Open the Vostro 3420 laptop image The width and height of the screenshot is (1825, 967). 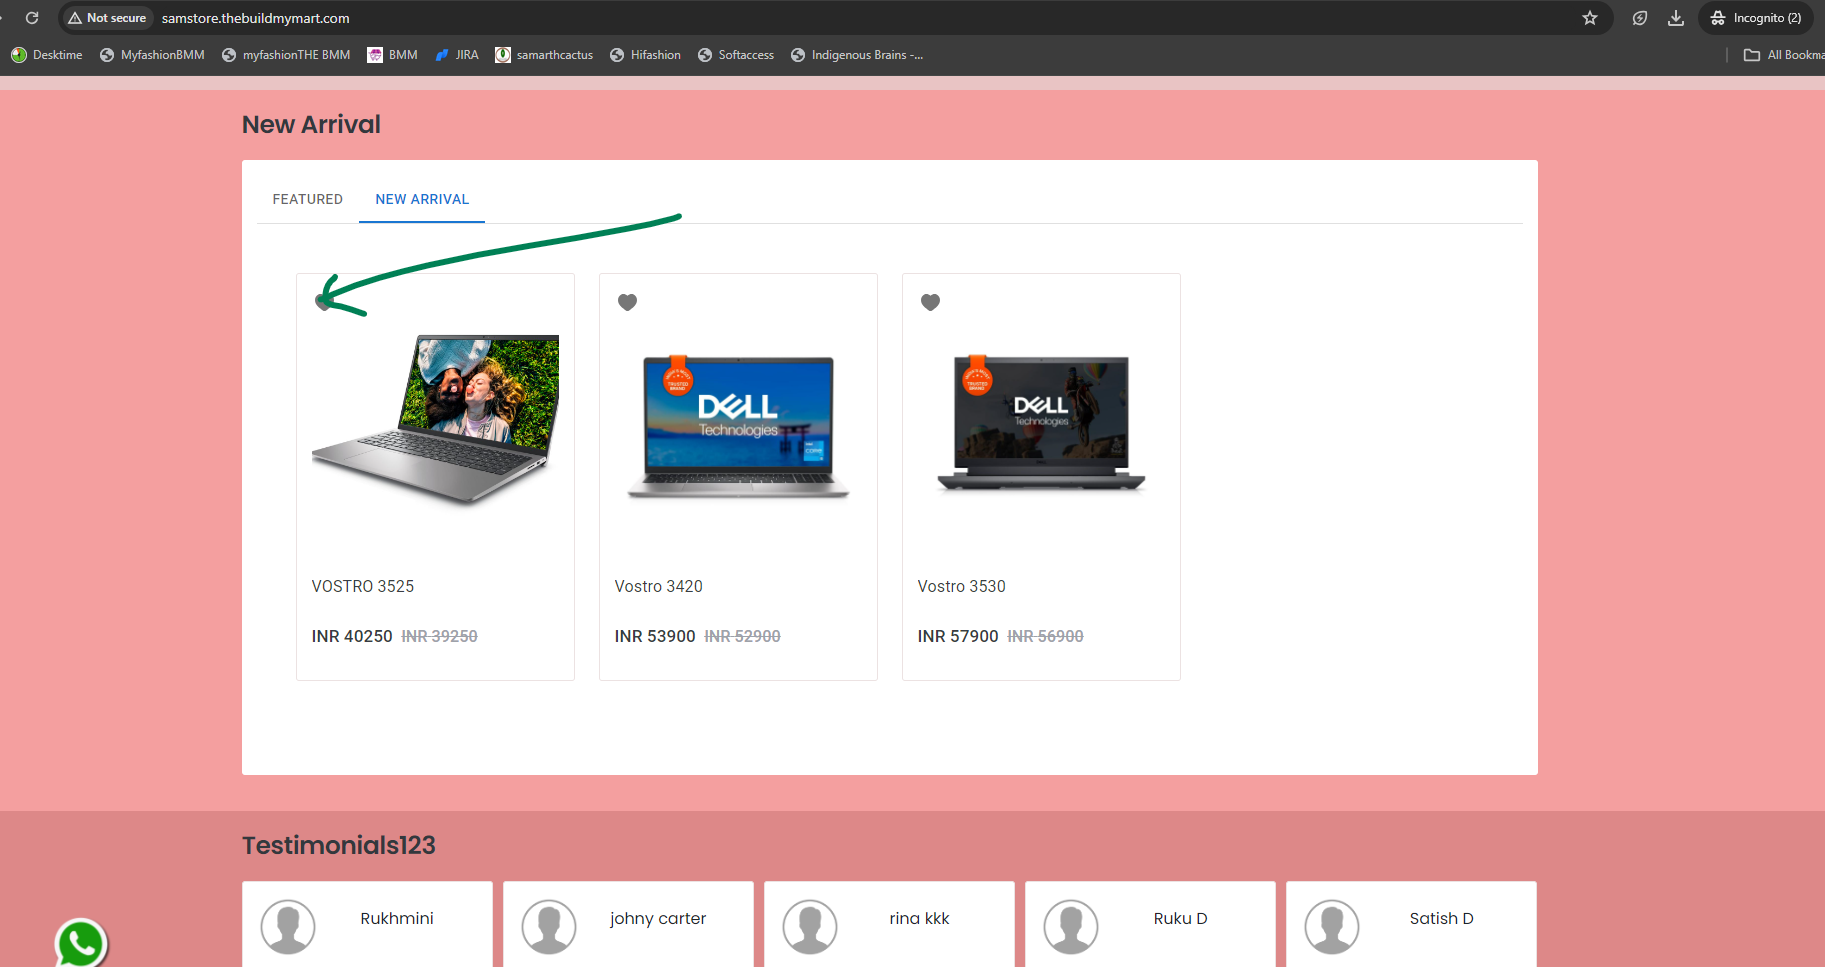pyautogui.click(x=739, y=426)
